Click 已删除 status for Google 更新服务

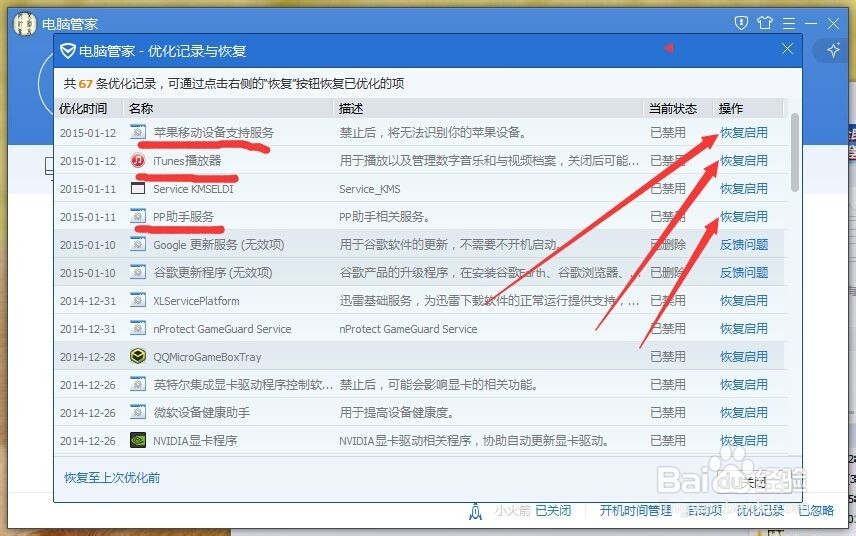[668, 245]
